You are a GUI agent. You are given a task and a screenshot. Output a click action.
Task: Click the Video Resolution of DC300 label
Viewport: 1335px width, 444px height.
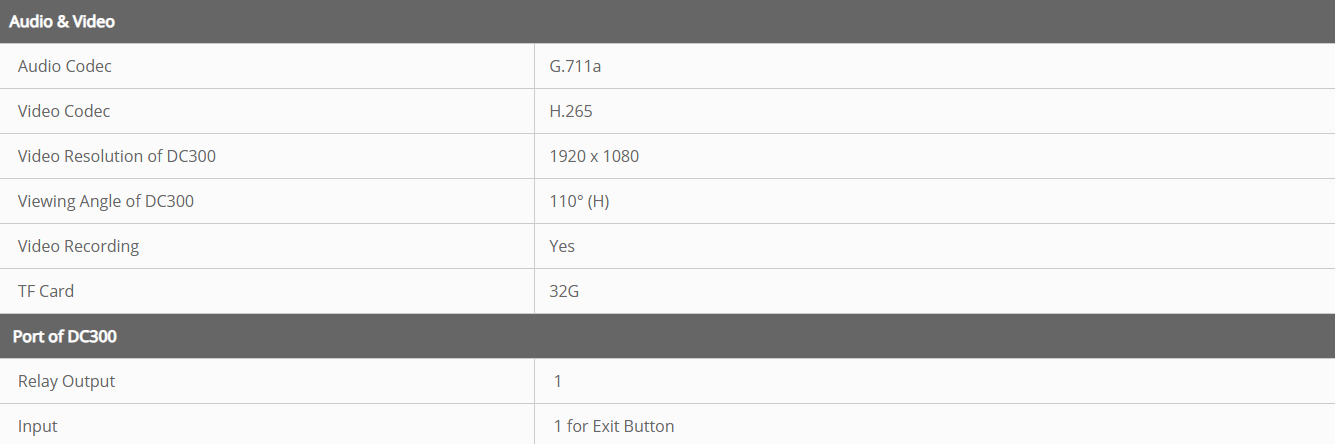click(x=117, y=156)
